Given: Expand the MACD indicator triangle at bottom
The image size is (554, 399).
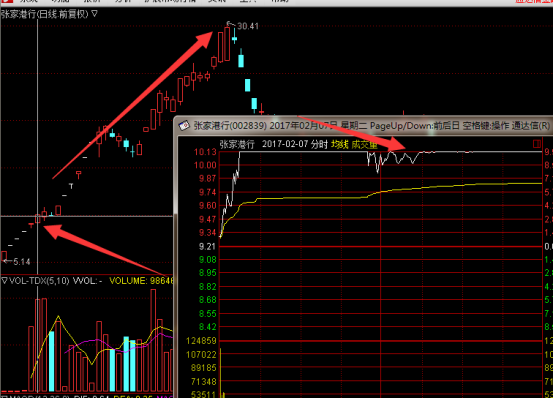Looking at the screenshot, I should [x=3, y=397].
